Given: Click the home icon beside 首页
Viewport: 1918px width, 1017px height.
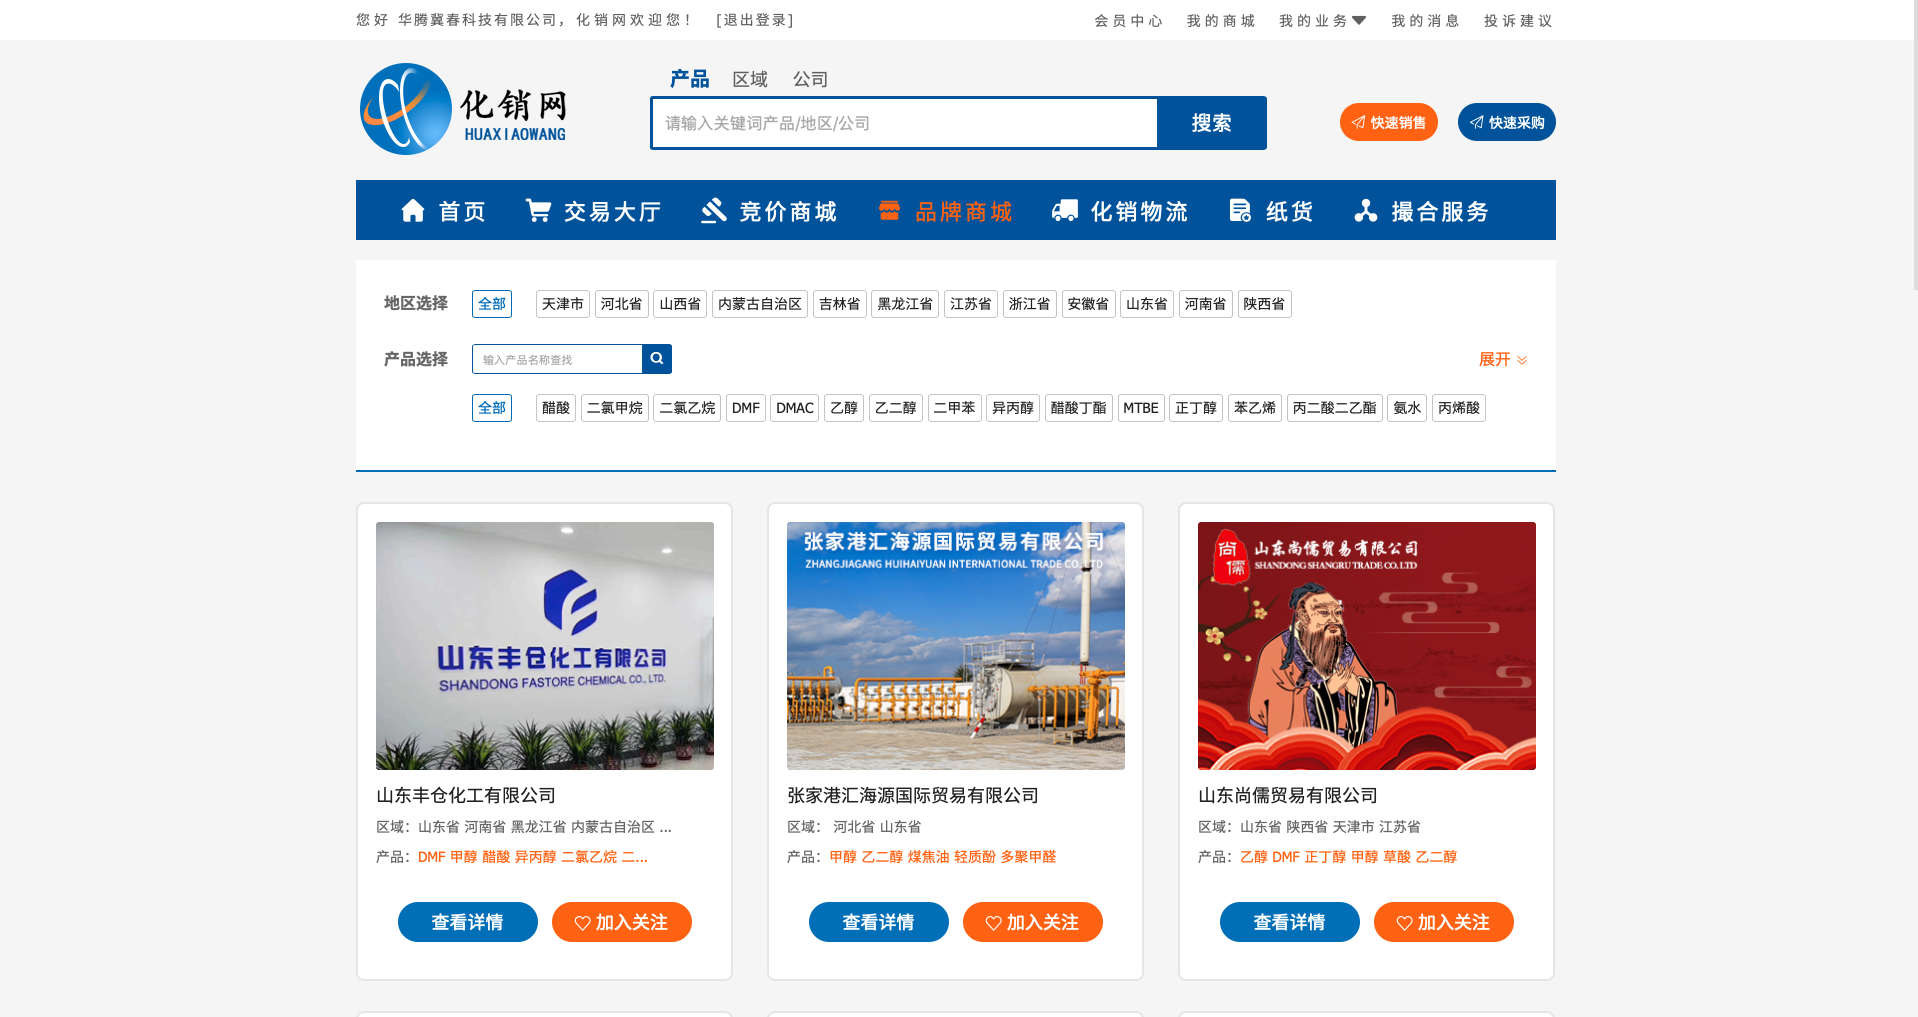Looking at the screenshot, I should [413, 211].
